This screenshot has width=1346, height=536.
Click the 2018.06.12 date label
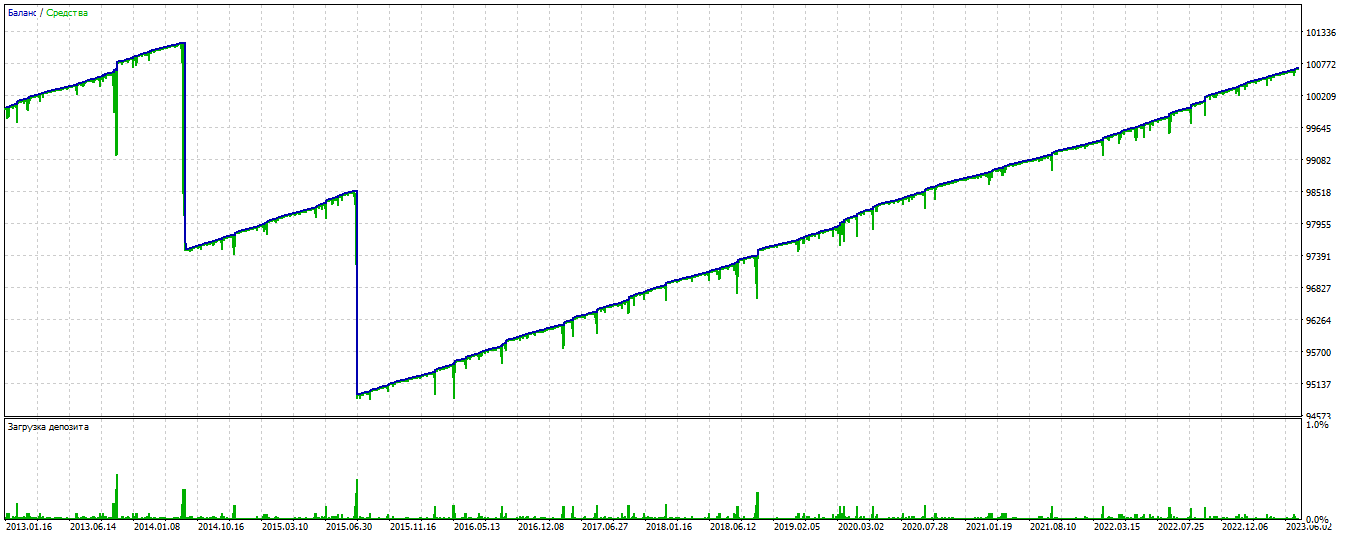(733, 527)
